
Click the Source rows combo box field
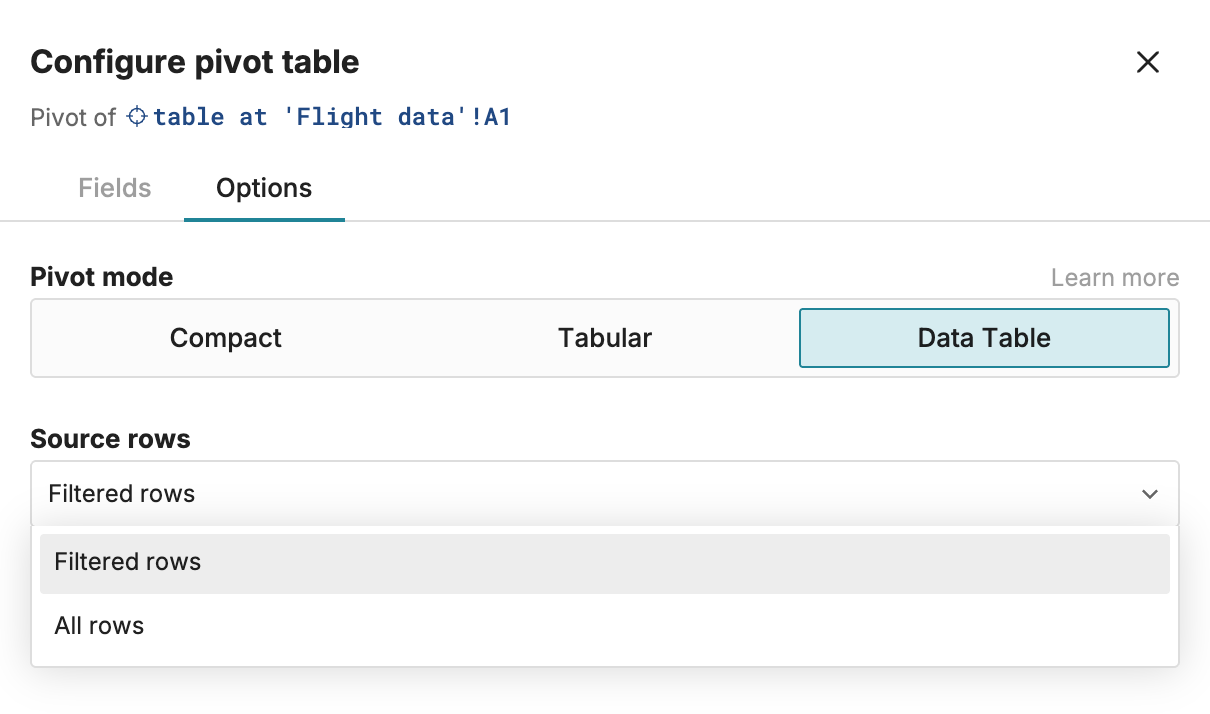(605, 493)
